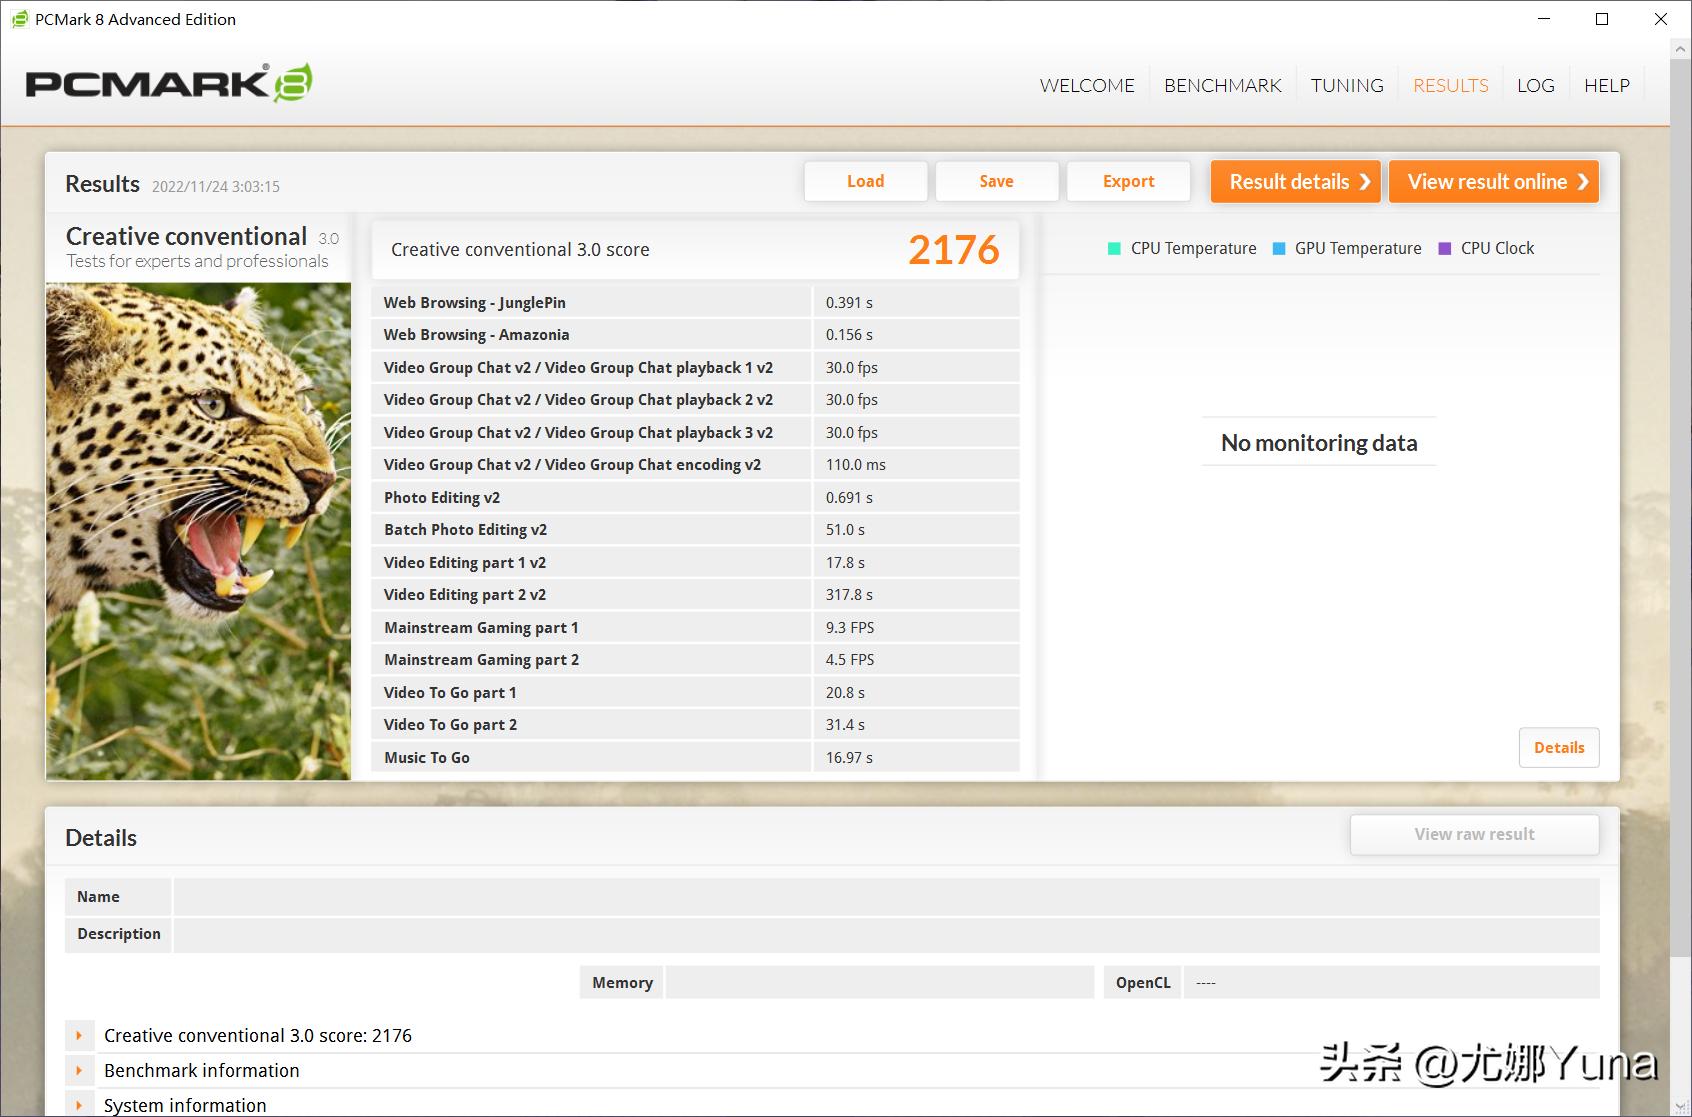Click the 16.97 s result value
This screenshot has width=1692, height=1117.
pos(849,758)
